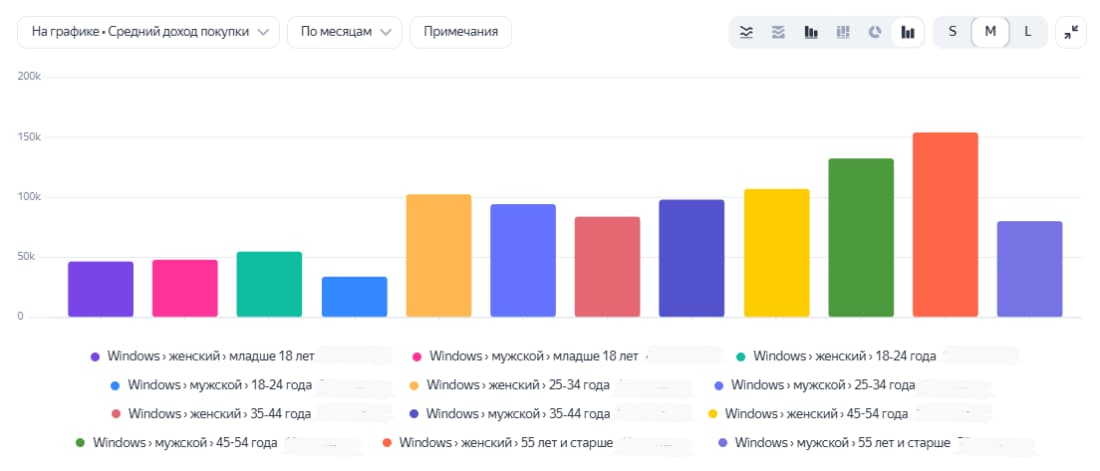Viewport: 1100px width, 471px height.
Task: Click the green bar in the chart
Action: (x=861, y=238)
